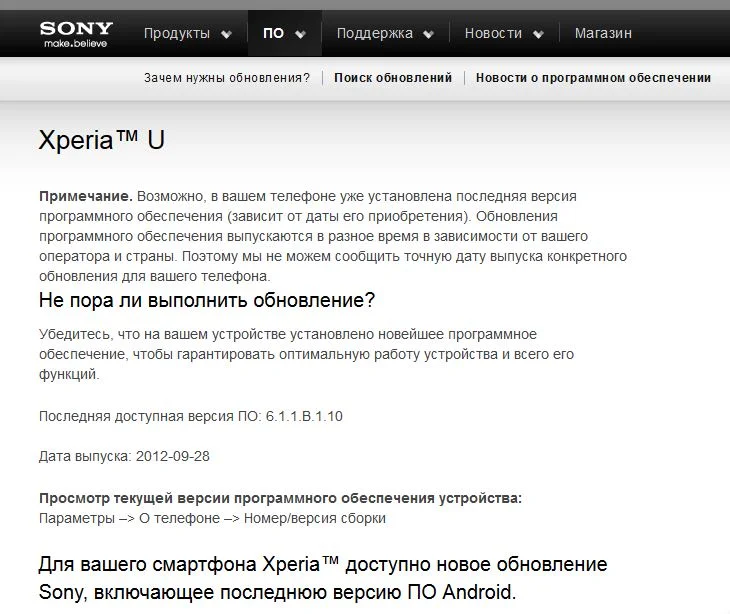Open the ПО menu tab
This screenshot has width=730, height=614.
click(x=273, y=33)
